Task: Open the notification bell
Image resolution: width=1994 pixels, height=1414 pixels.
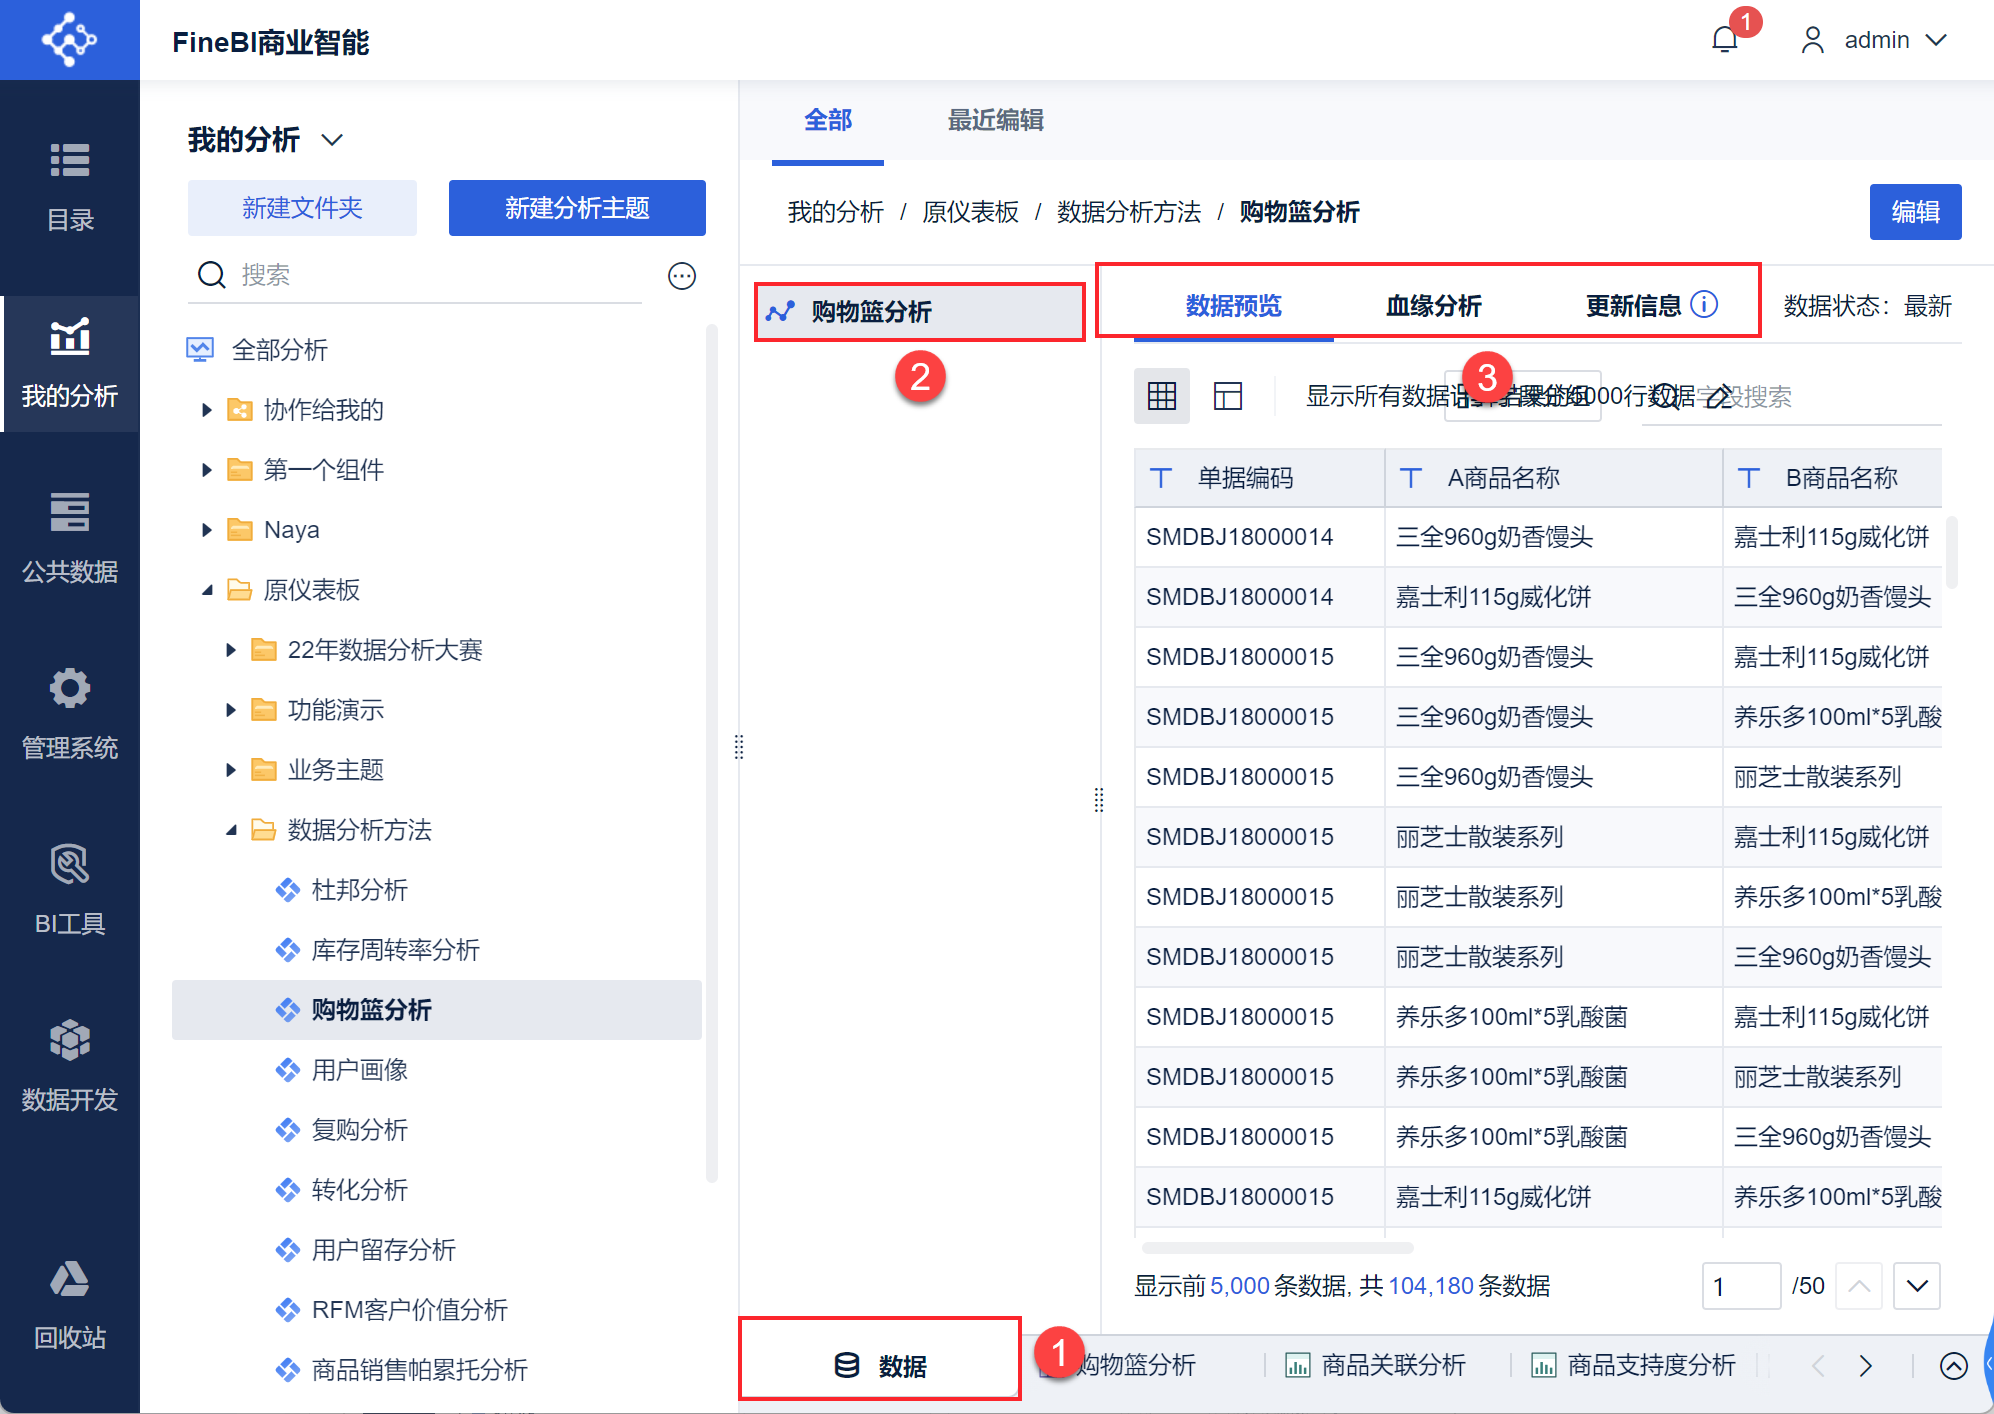Action: click(x=1725, y=40)
